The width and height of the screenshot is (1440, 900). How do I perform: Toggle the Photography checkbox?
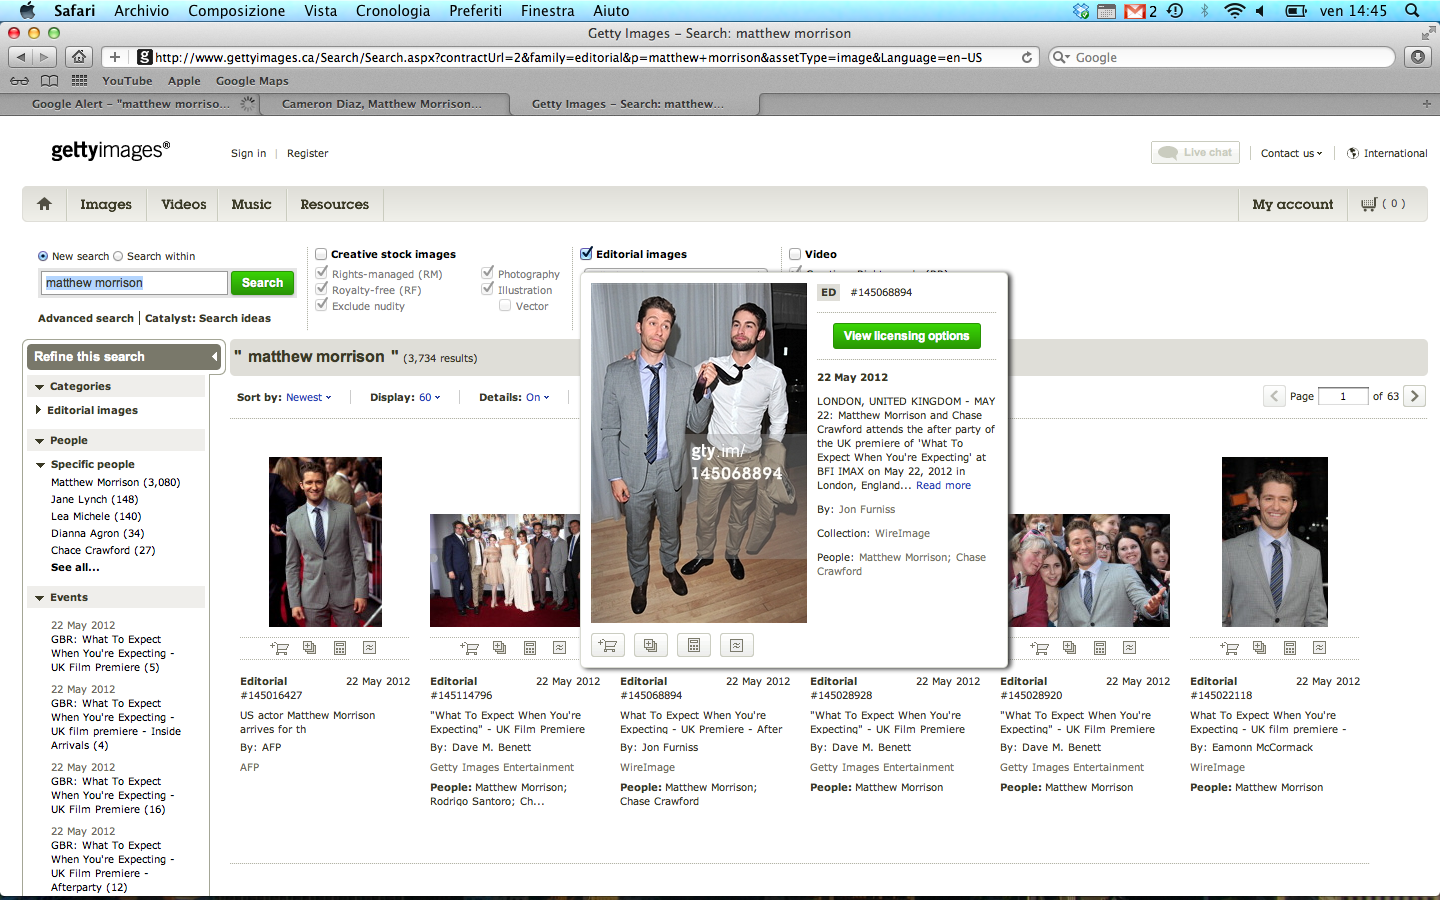[x=488, y=273]
